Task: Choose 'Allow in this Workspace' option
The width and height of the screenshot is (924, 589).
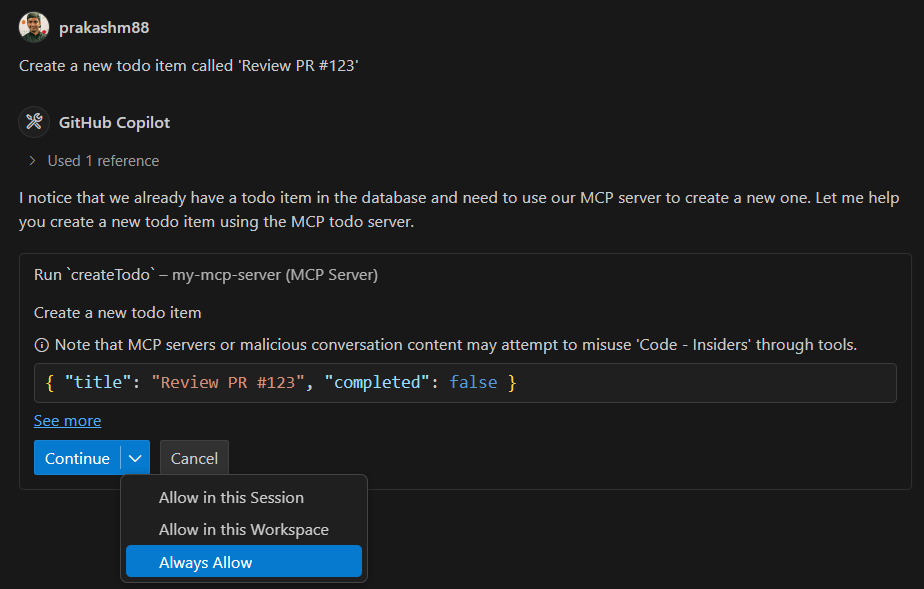Action: 243,530
